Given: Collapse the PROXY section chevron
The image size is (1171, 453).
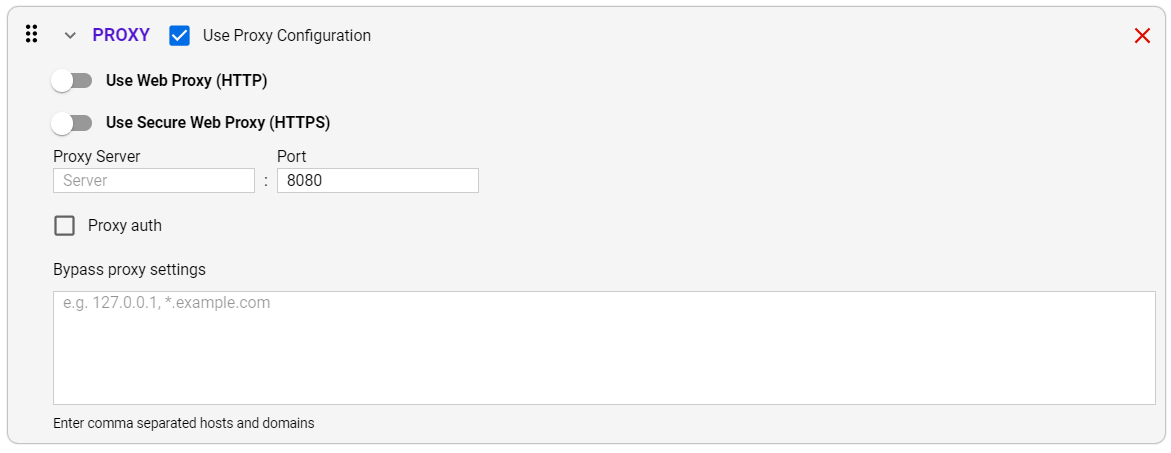Looking at the screenshot, I should coord(70,35).
